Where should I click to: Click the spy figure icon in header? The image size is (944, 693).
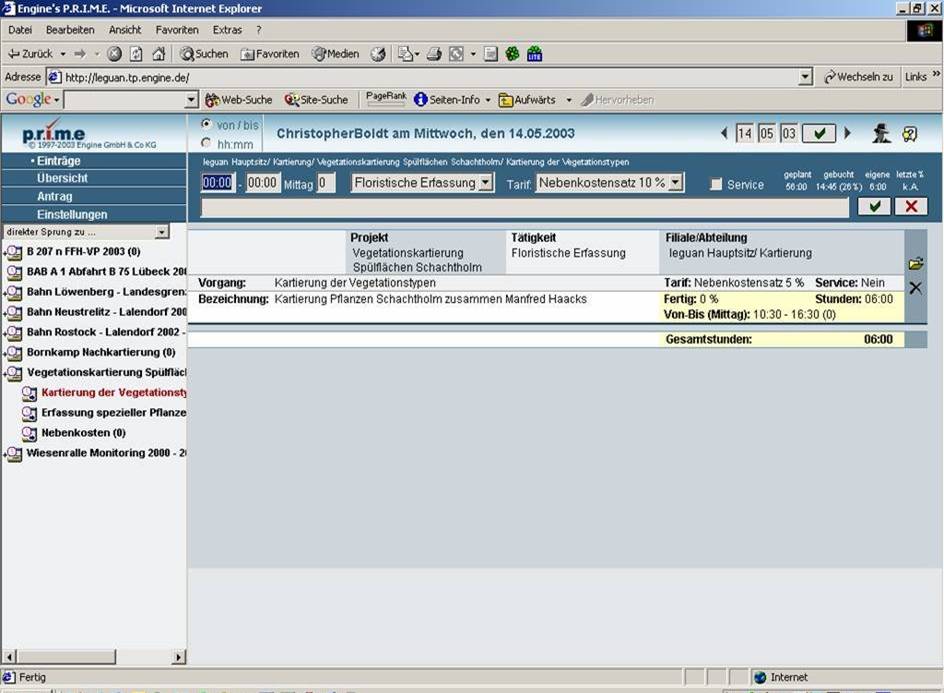point(881,133)
